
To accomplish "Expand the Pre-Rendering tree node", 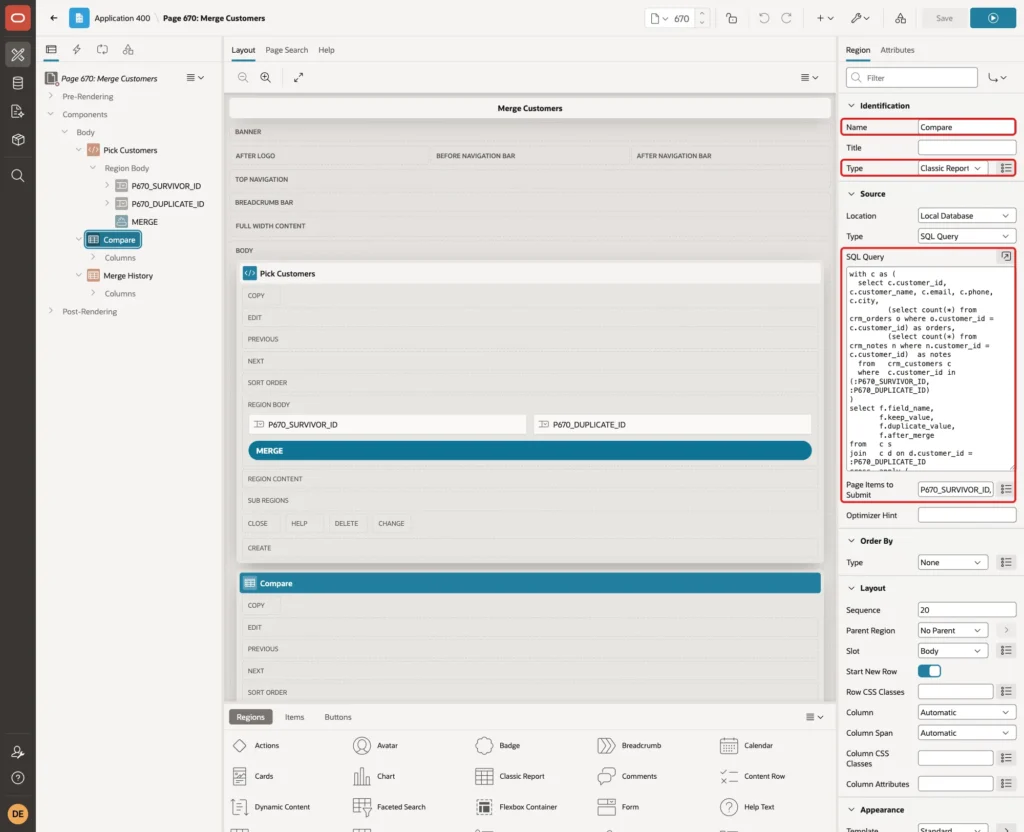I will click(x=50, y=96).
